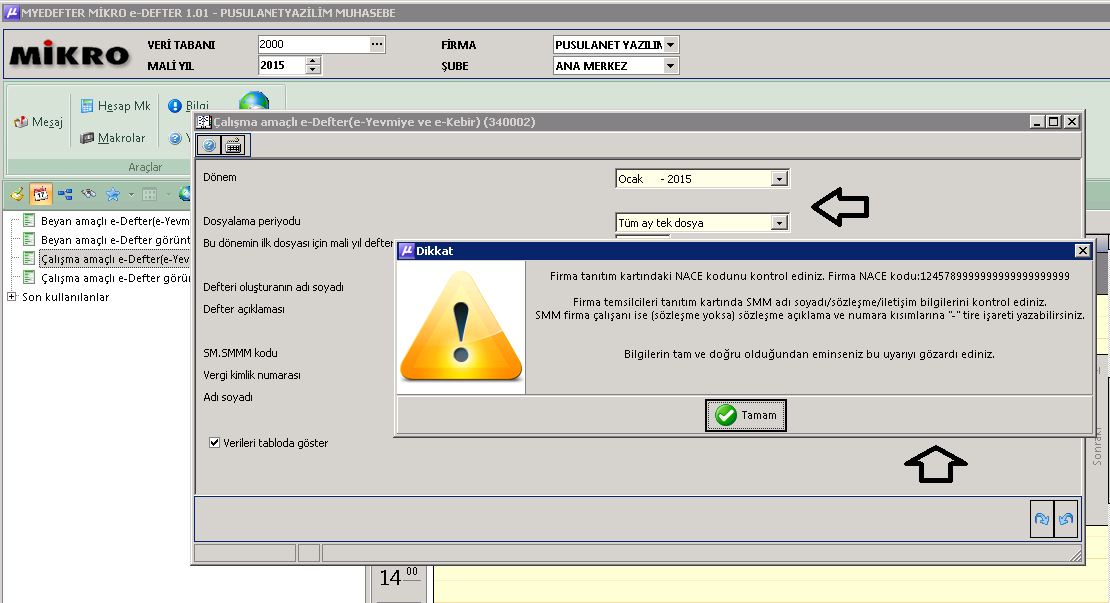Click the broom clean-up icon in the left toolbar
The height and width of the screenshot is (603, 1110).
(x=17, y=193)
